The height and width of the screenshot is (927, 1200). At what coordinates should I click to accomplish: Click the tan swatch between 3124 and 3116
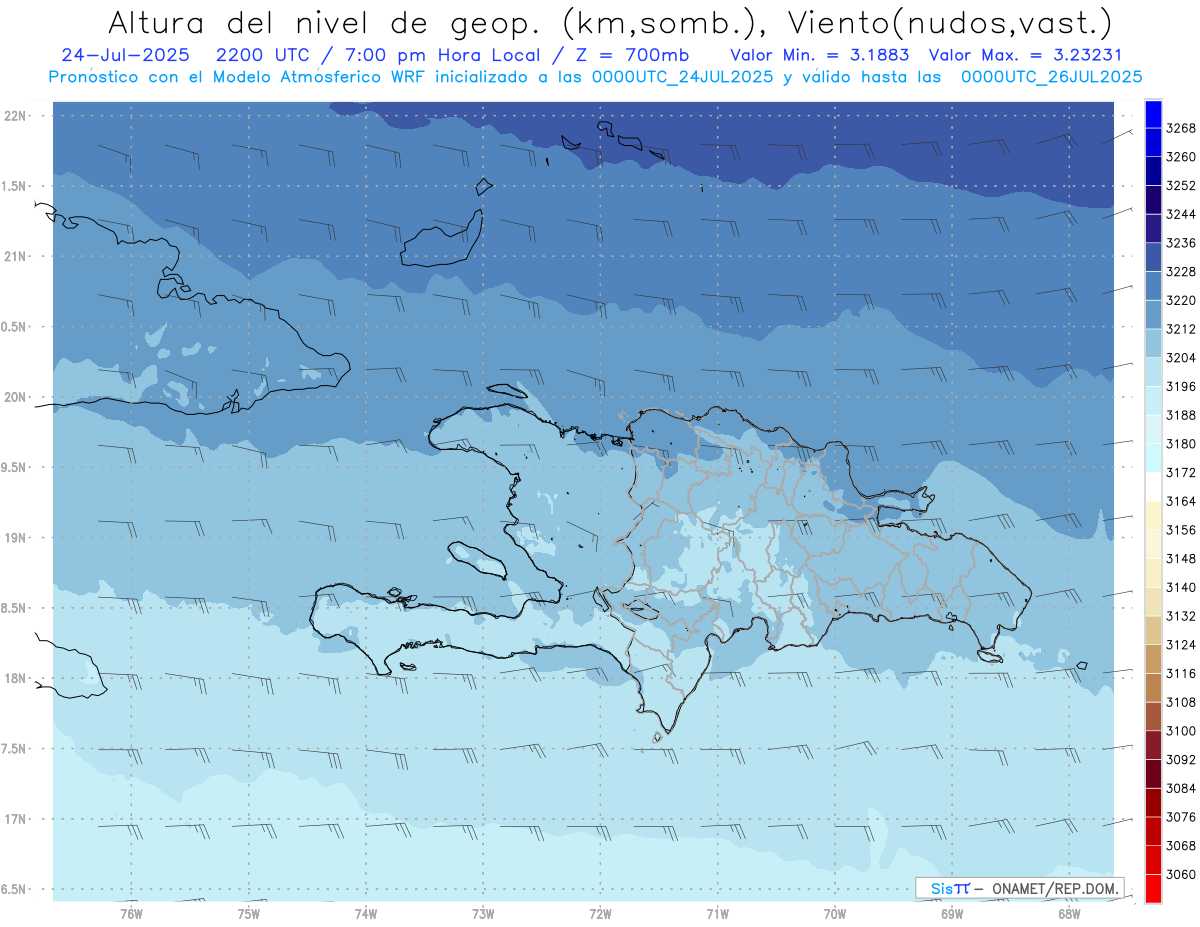[x=1153, y=659]
